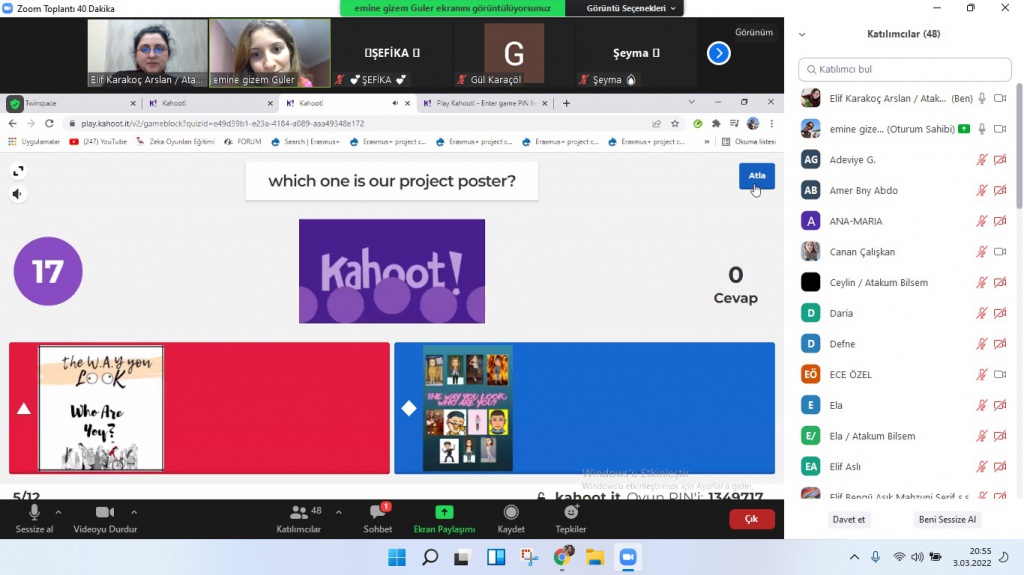Switch to Play Kahoot! Enter game PIN tab
Viewport: 1024px width, 575px height.
pyautogui.click(x=483, y=103)
